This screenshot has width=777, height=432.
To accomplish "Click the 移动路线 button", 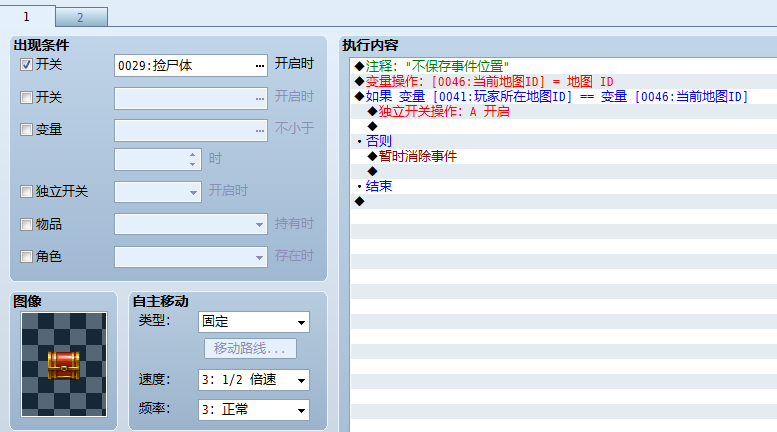I will tap(250, 348).
